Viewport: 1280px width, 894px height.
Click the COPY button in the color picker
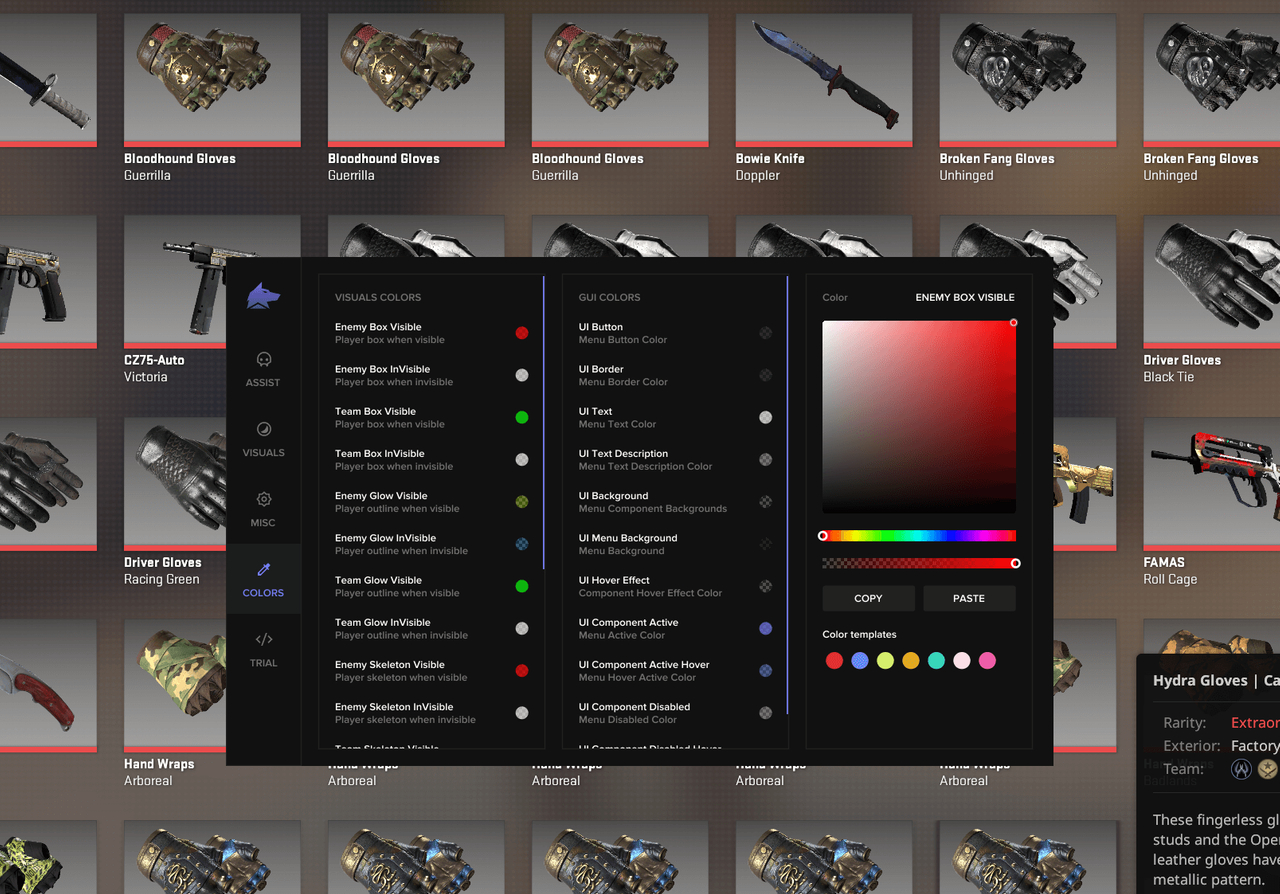click(868, 598)
